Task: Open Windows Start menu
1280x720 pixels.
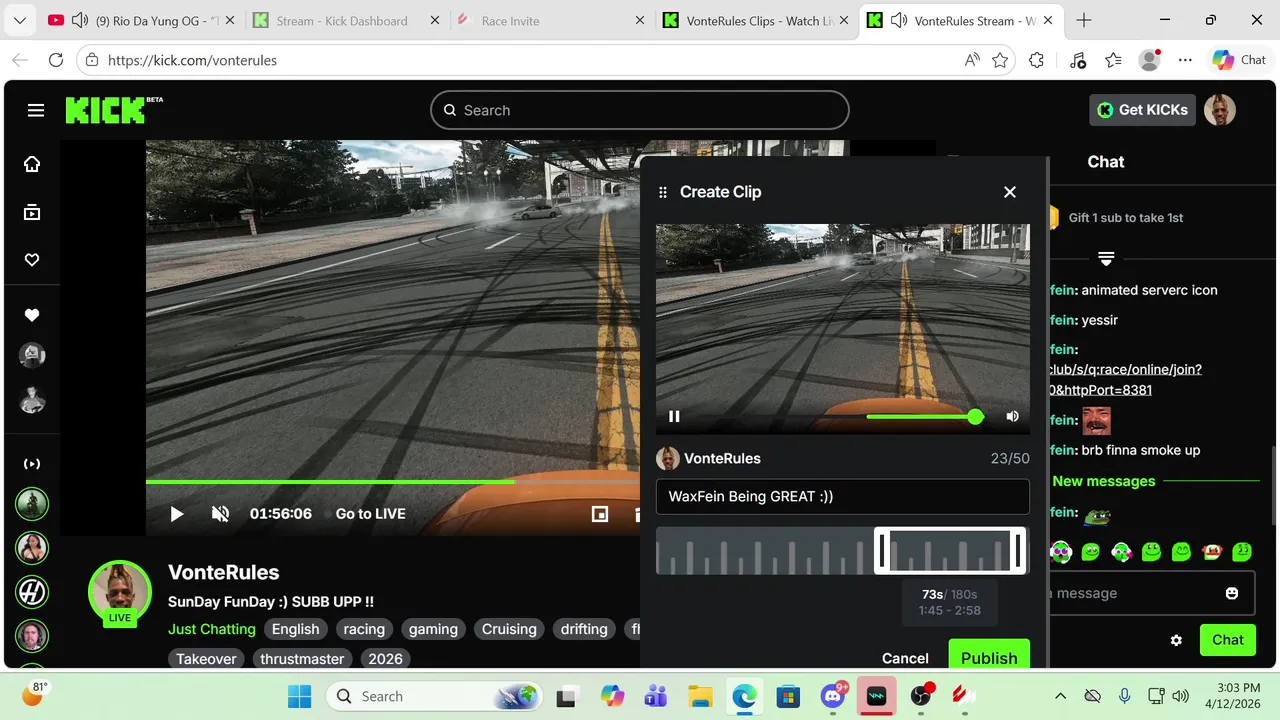Action: pyautogui.click(x=299, y=696)
